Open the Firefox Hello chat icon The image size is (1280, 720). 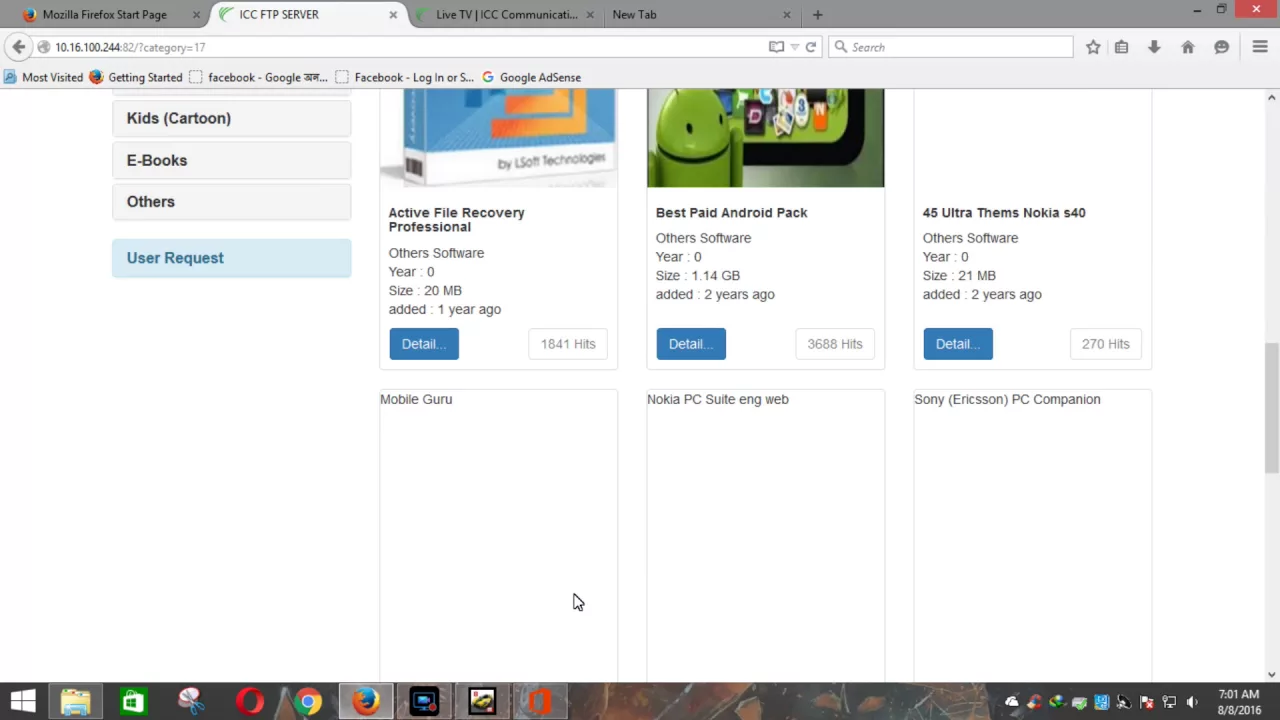click(x=1221, y=47)
